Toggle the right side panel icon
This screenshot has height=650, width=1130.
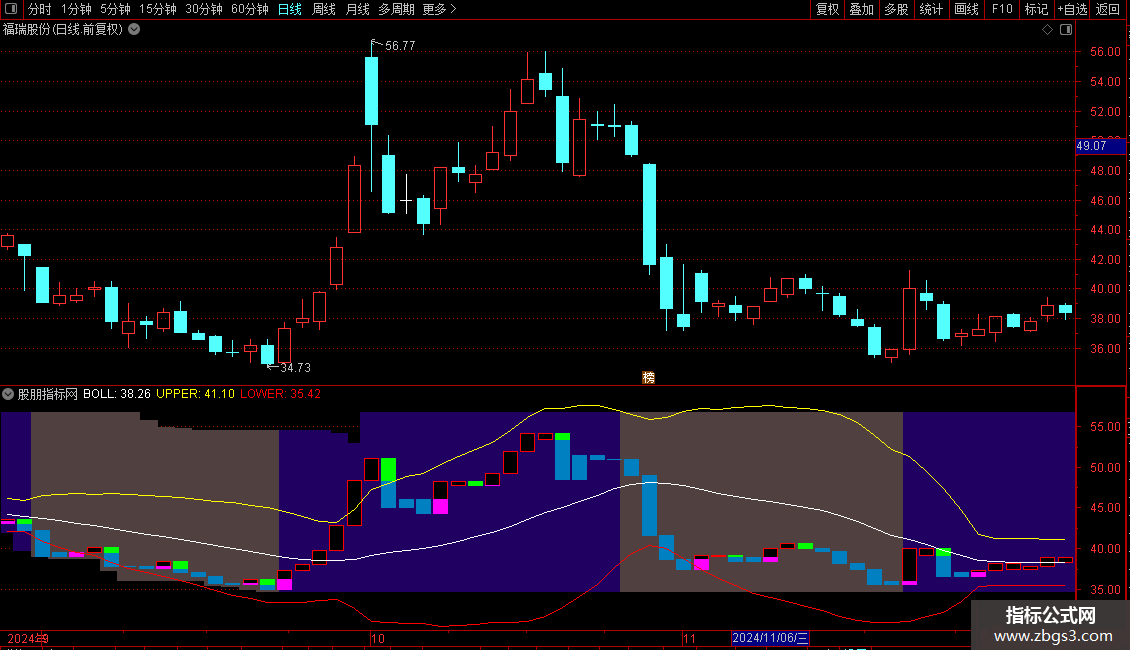[x=1066, y=30]
